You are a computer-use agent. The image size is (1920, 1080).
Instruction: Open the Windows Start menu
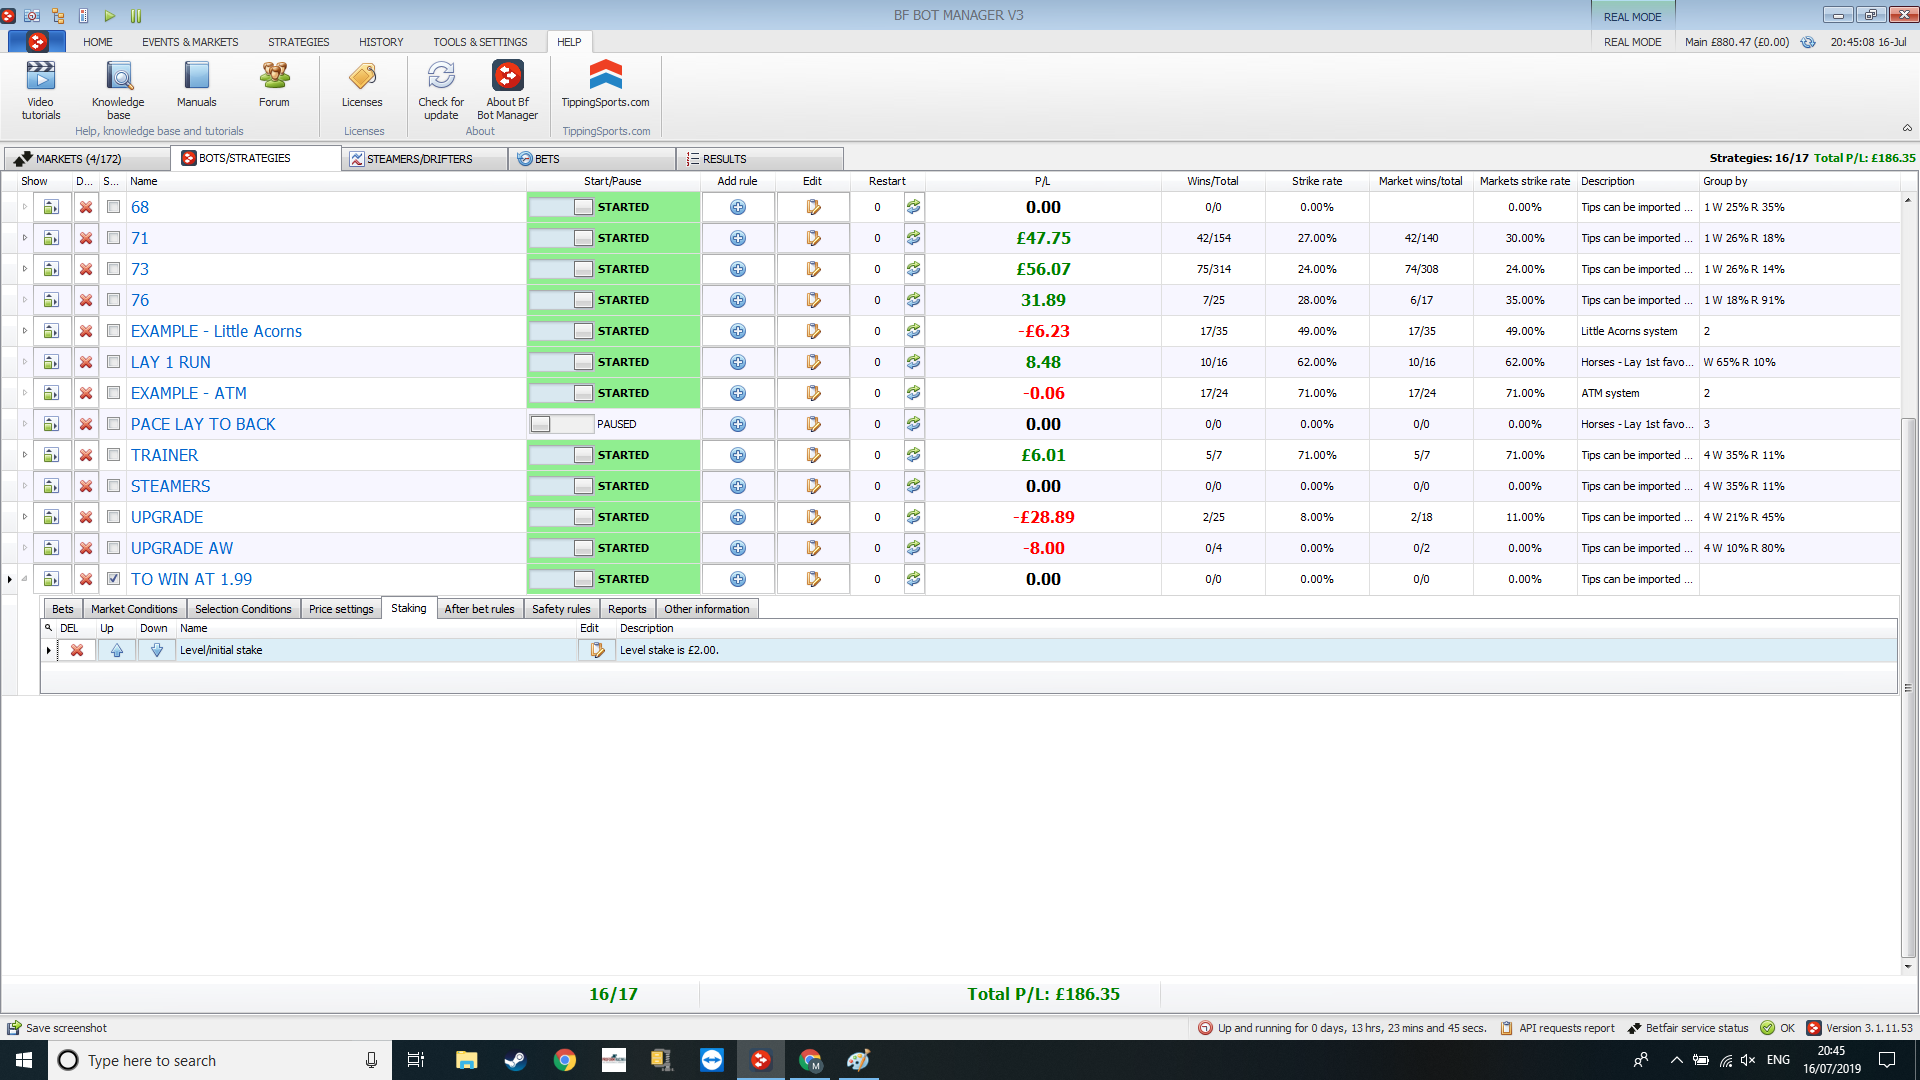[x=24, y=1060]
